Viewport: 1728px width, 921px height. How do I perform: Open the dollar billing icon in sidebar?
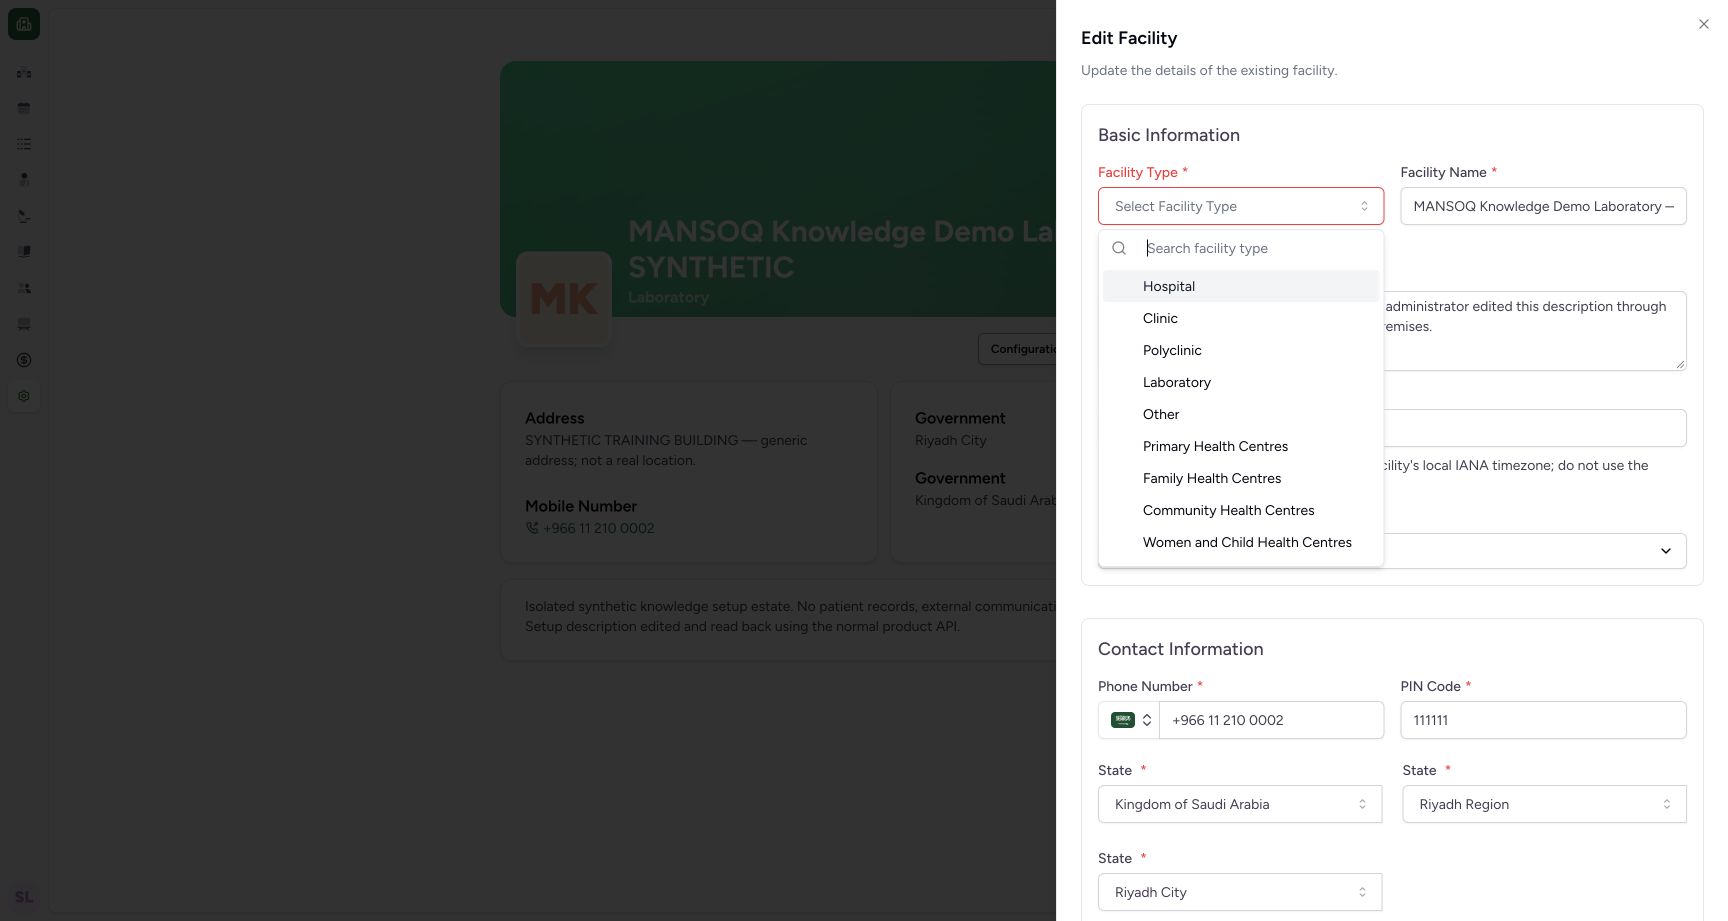coord(24,360)
